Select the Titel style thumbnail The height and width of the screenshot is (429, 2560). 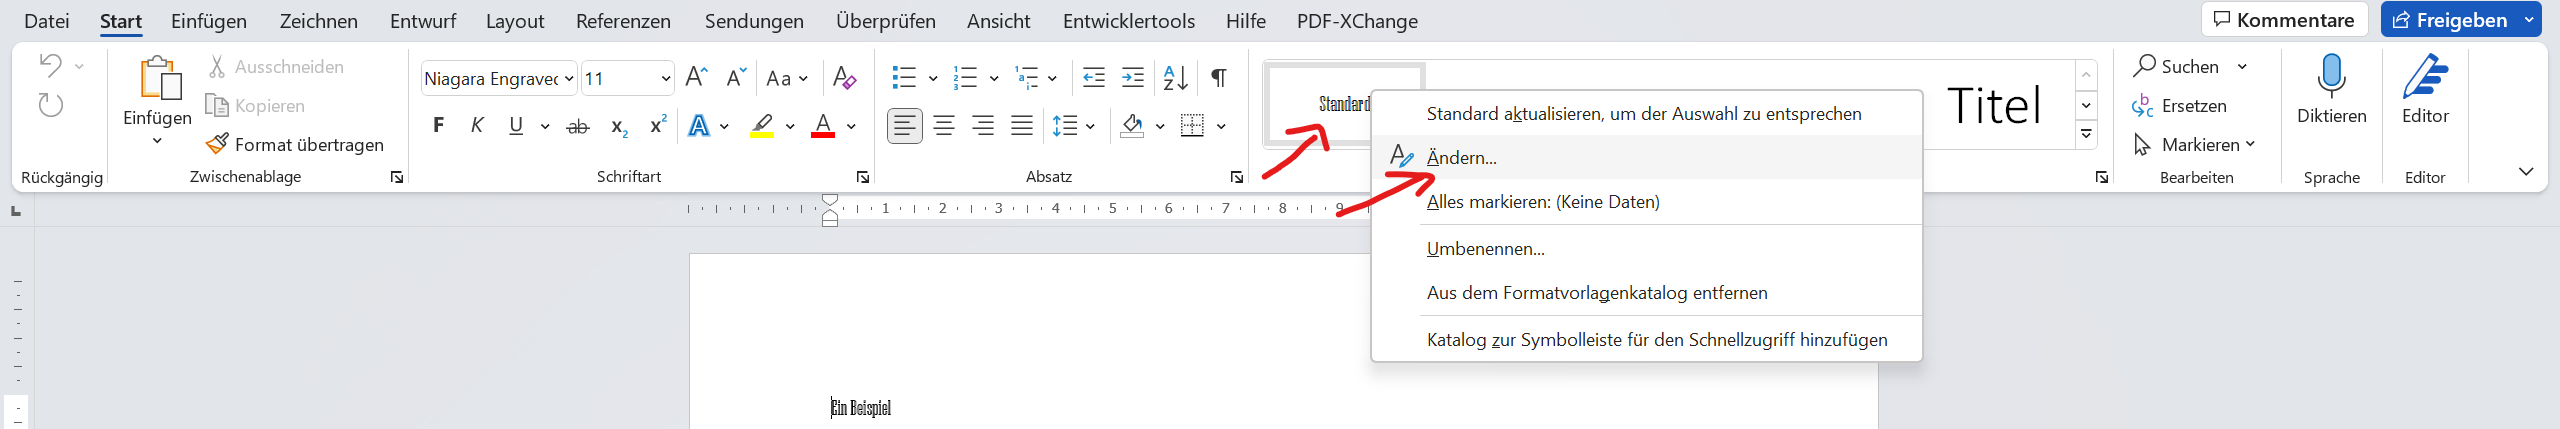coord(1994,105)
